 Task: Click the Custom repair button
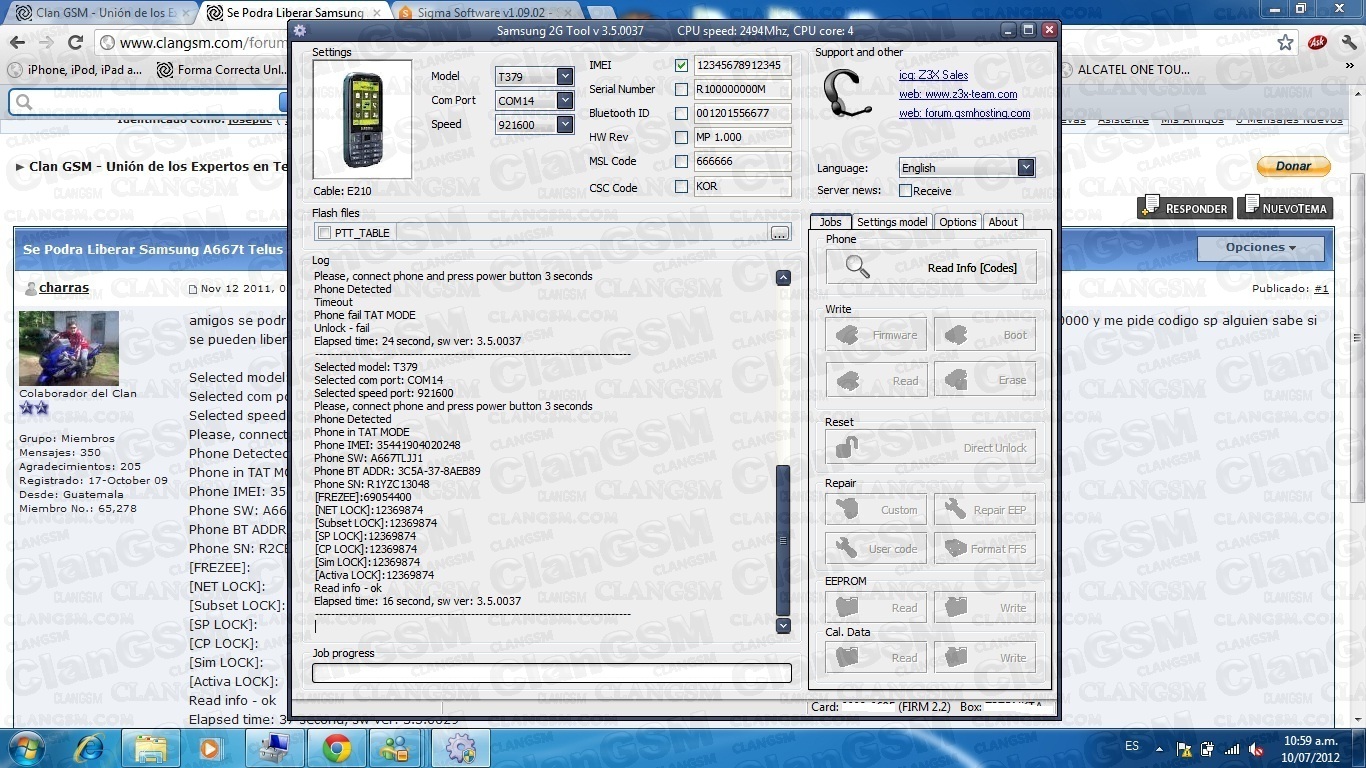(876, 510)
